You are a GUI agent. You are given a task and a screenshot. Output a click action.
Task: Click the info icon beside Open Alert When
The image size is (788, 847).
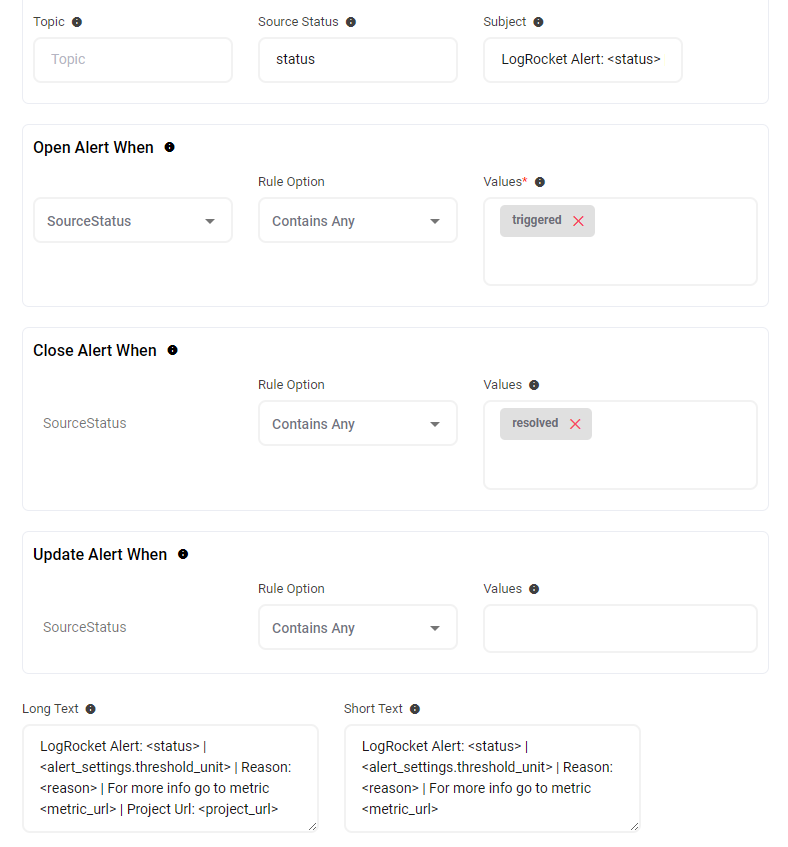coord(169,147)
